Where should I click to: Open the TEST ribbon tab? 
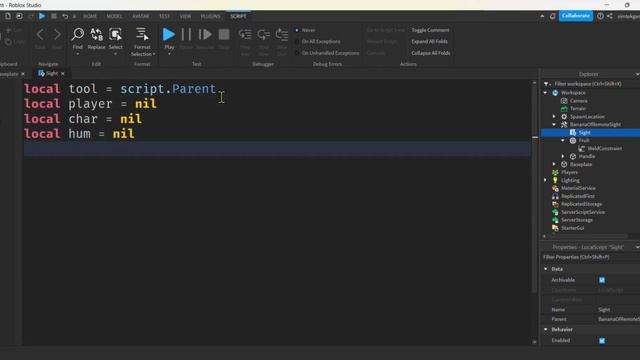pos(164,16)
